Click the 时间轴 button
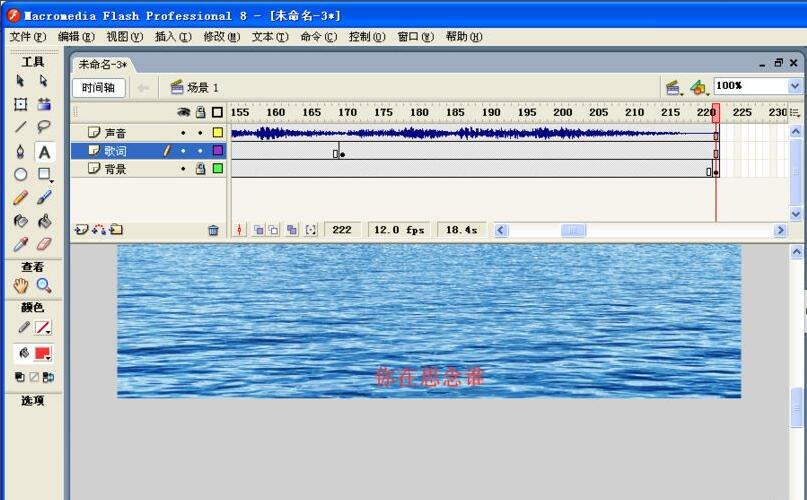Viewport: 807px width, 500px height. coord(98,88)
